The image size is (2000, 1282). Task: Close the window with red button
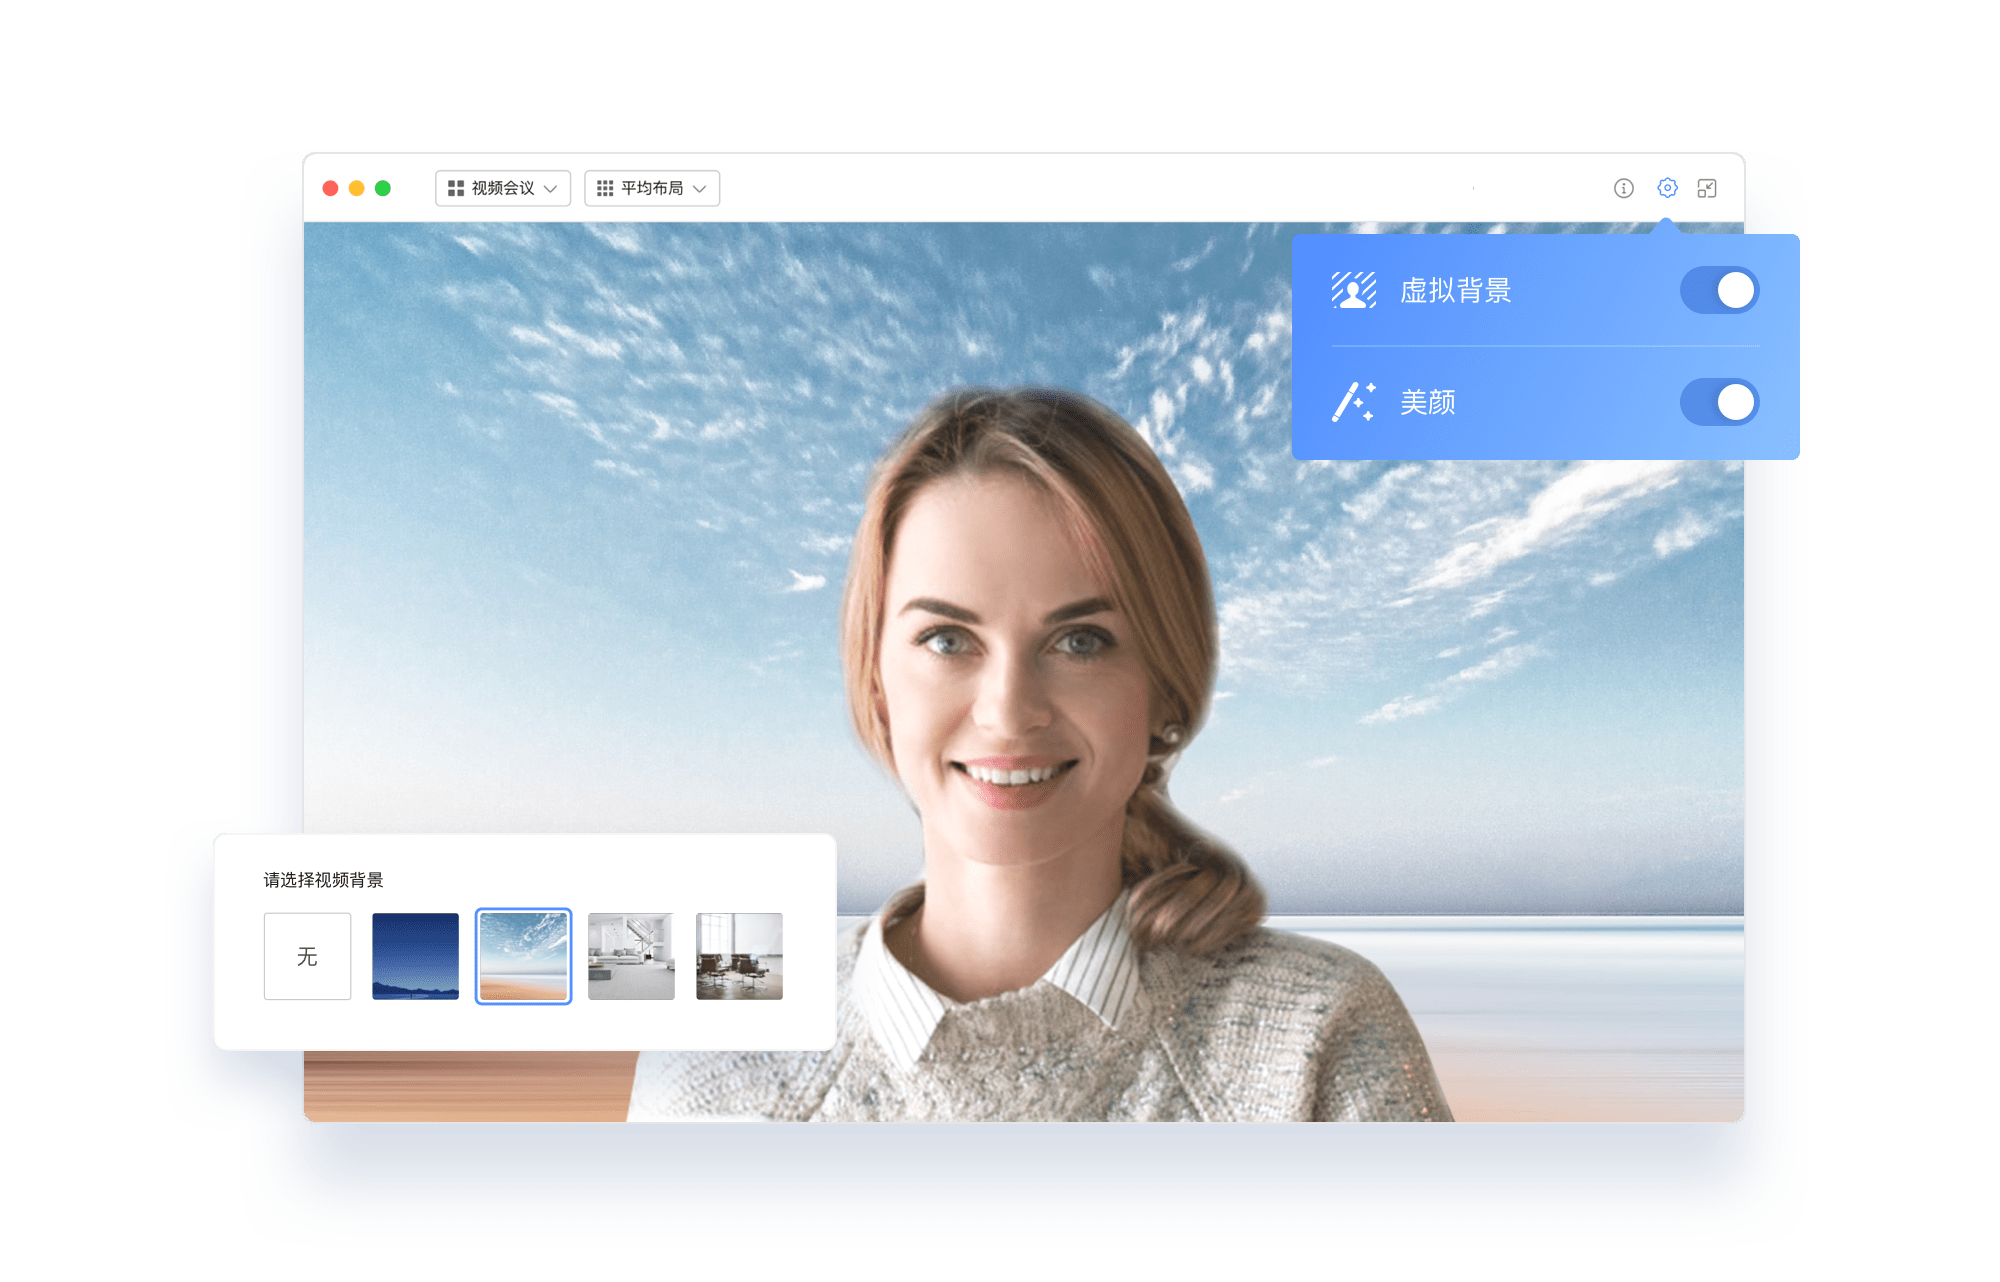coord(330,188)
